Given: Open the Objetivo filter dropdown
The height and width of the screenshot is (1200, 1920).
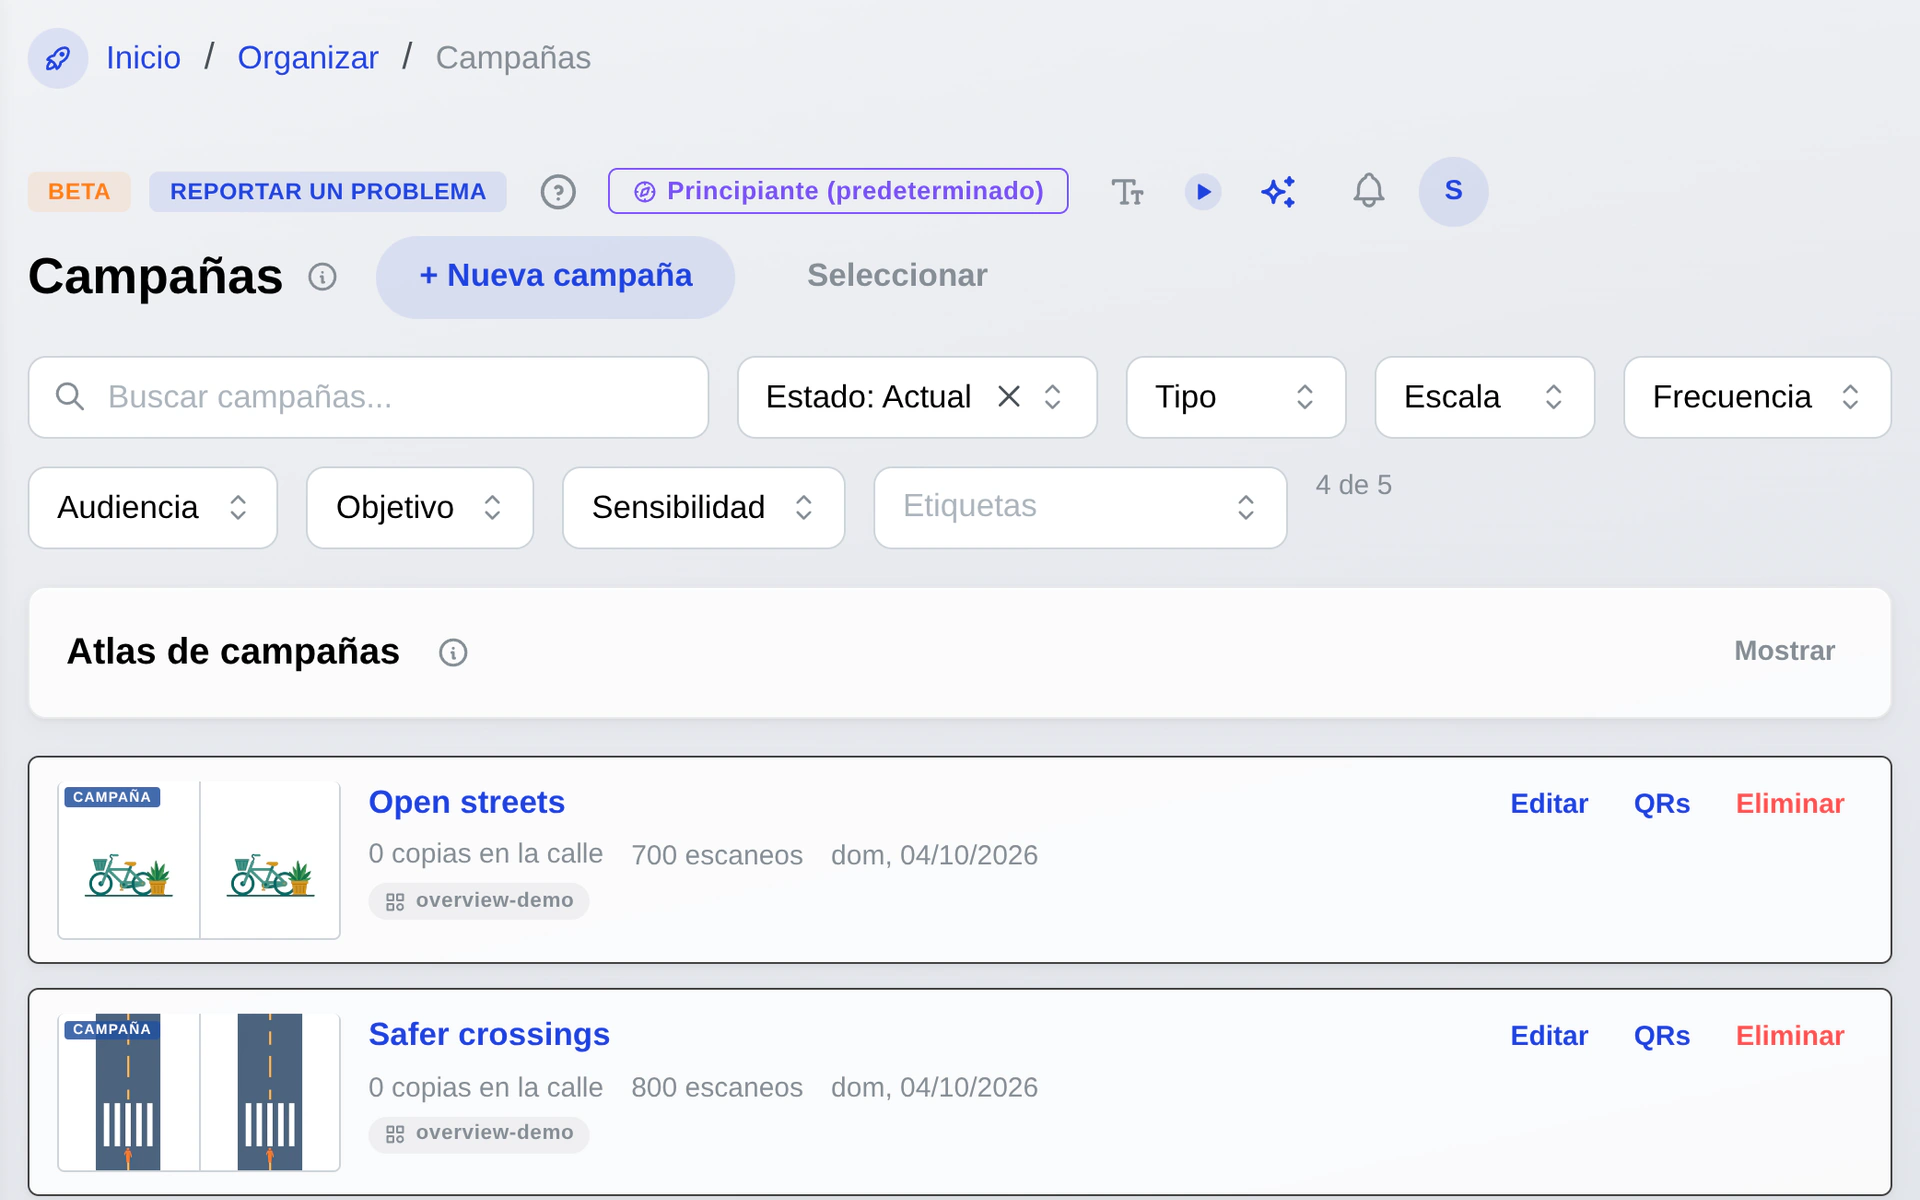Looking at the screenshot, I should tap(420, 508).
